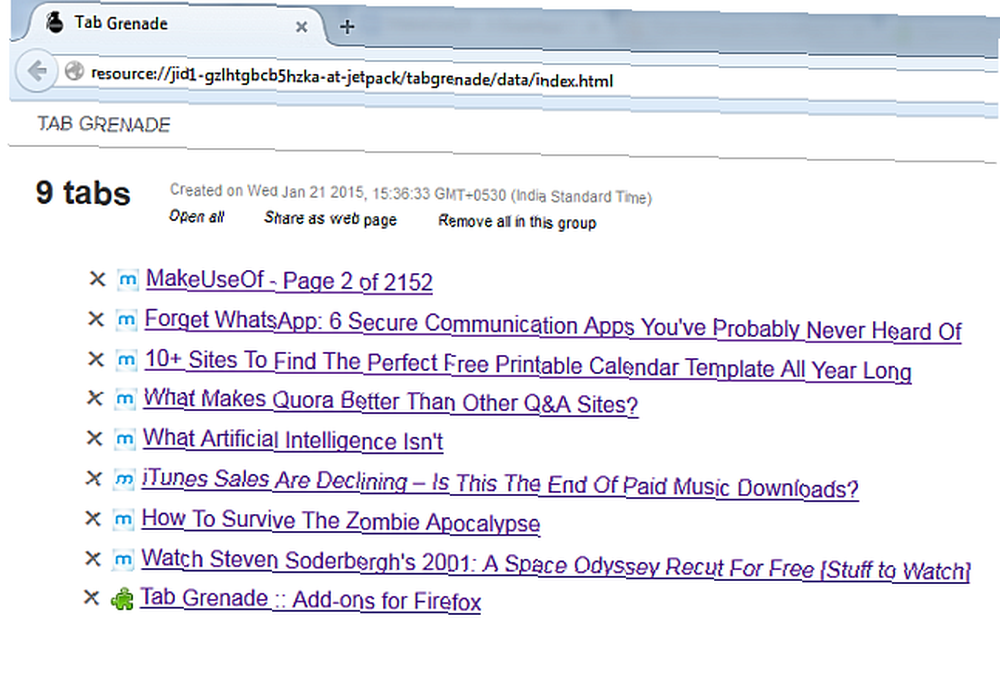Open Watch Steven Soderbergh's 2001 Recut link
The image size is (1000, 678).
tap(555, 564)
